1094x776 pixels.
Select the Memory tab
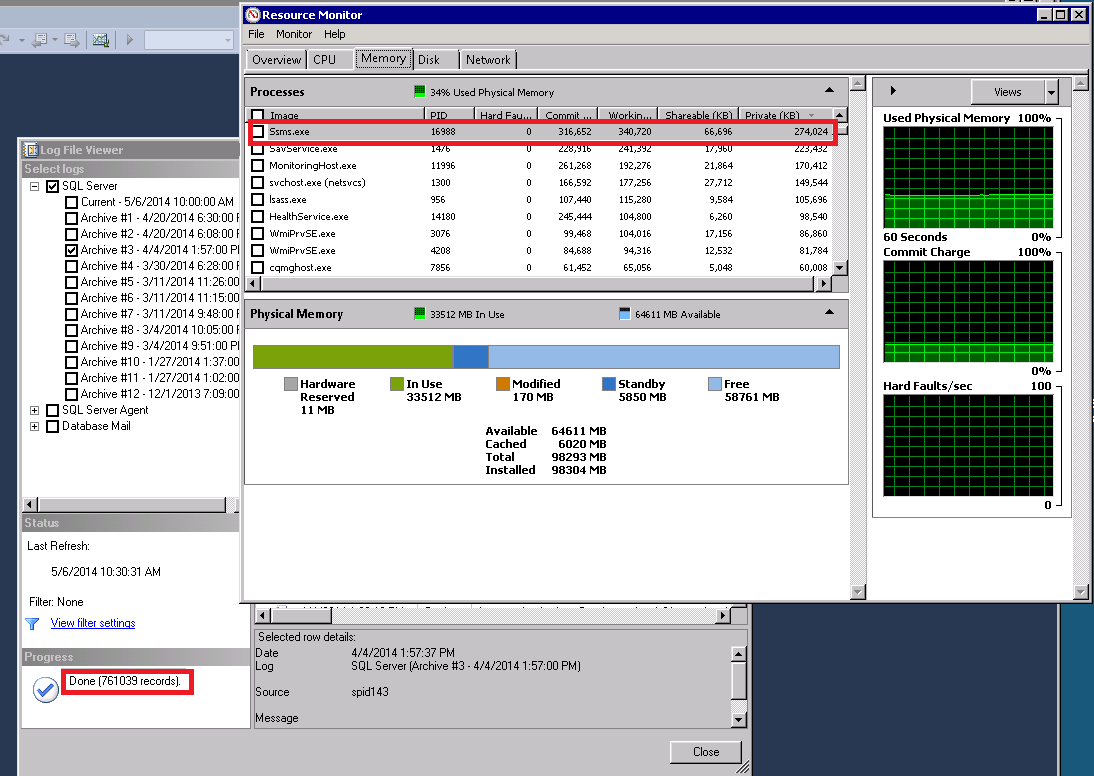click(383, 59)
